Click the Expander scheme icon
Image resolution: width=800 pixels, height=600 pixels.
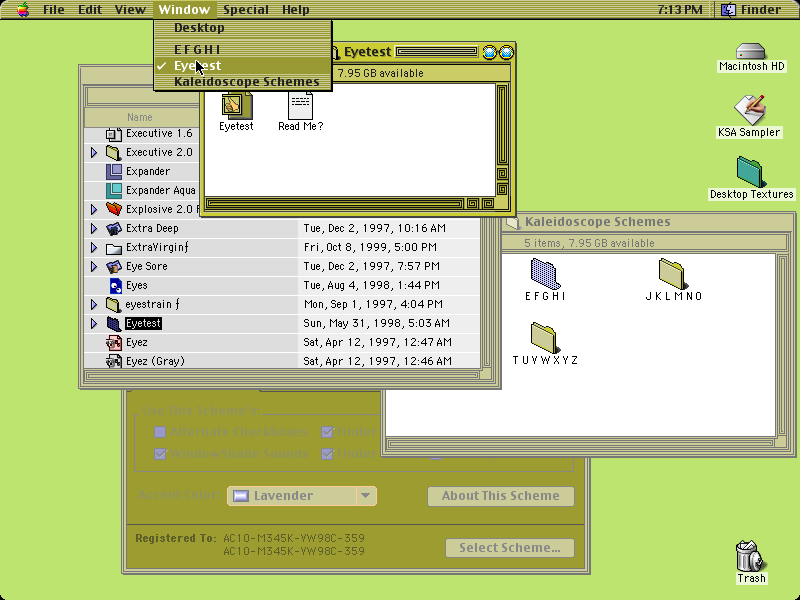pyautogui.click(x=114, y=171)
